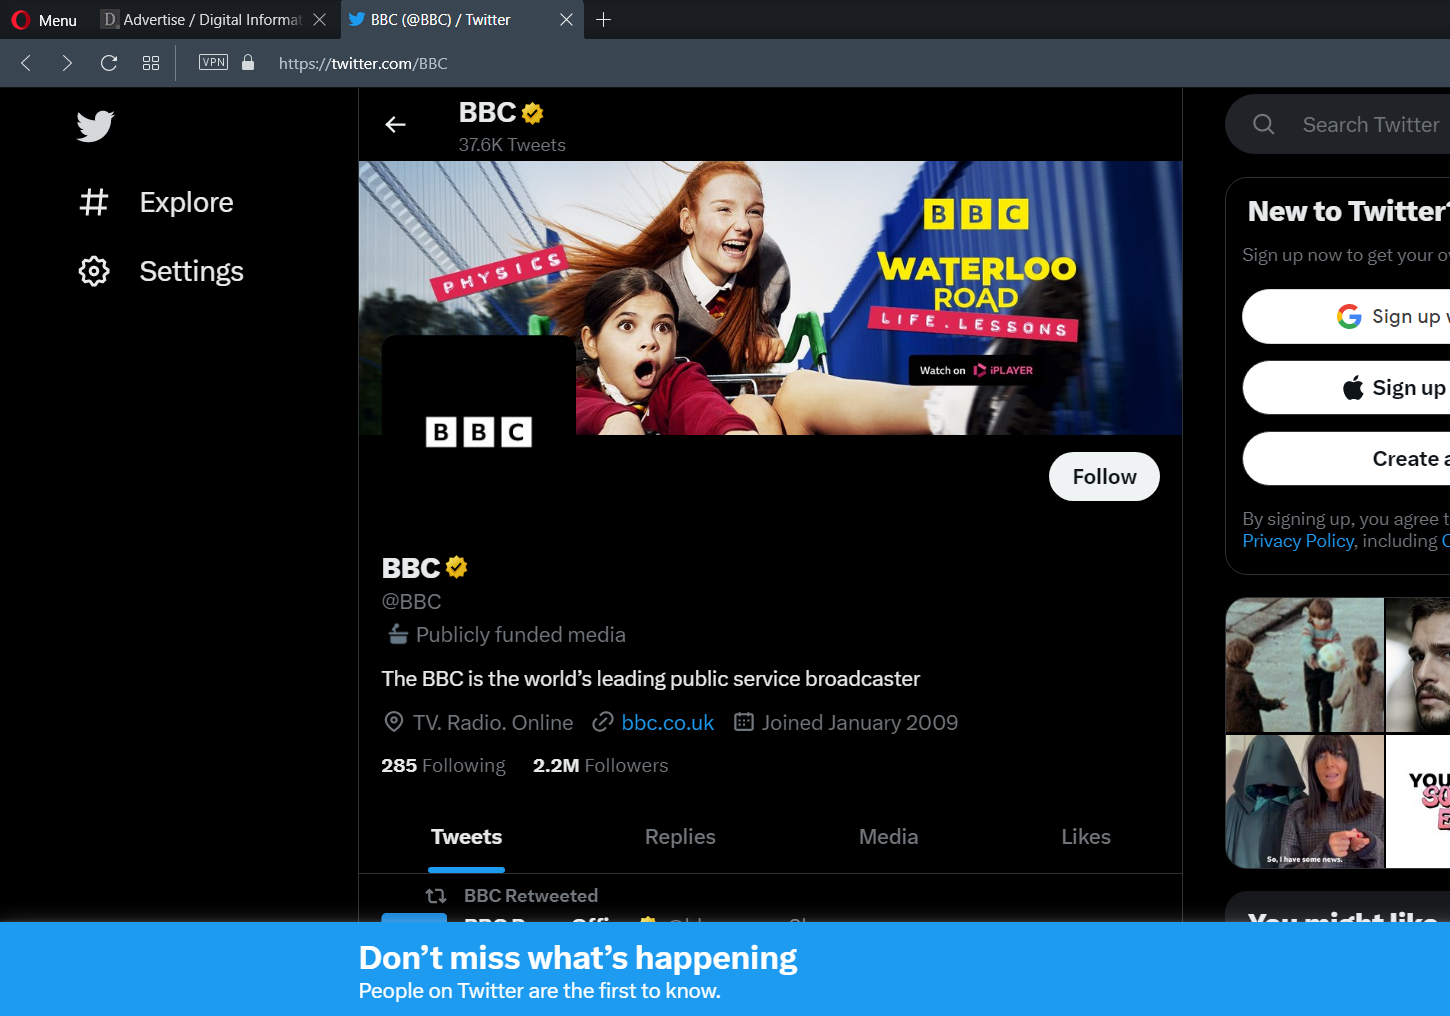Close the BBC Twitter tab
The image size is (1450, 1016).
click(x=566, y=20)
